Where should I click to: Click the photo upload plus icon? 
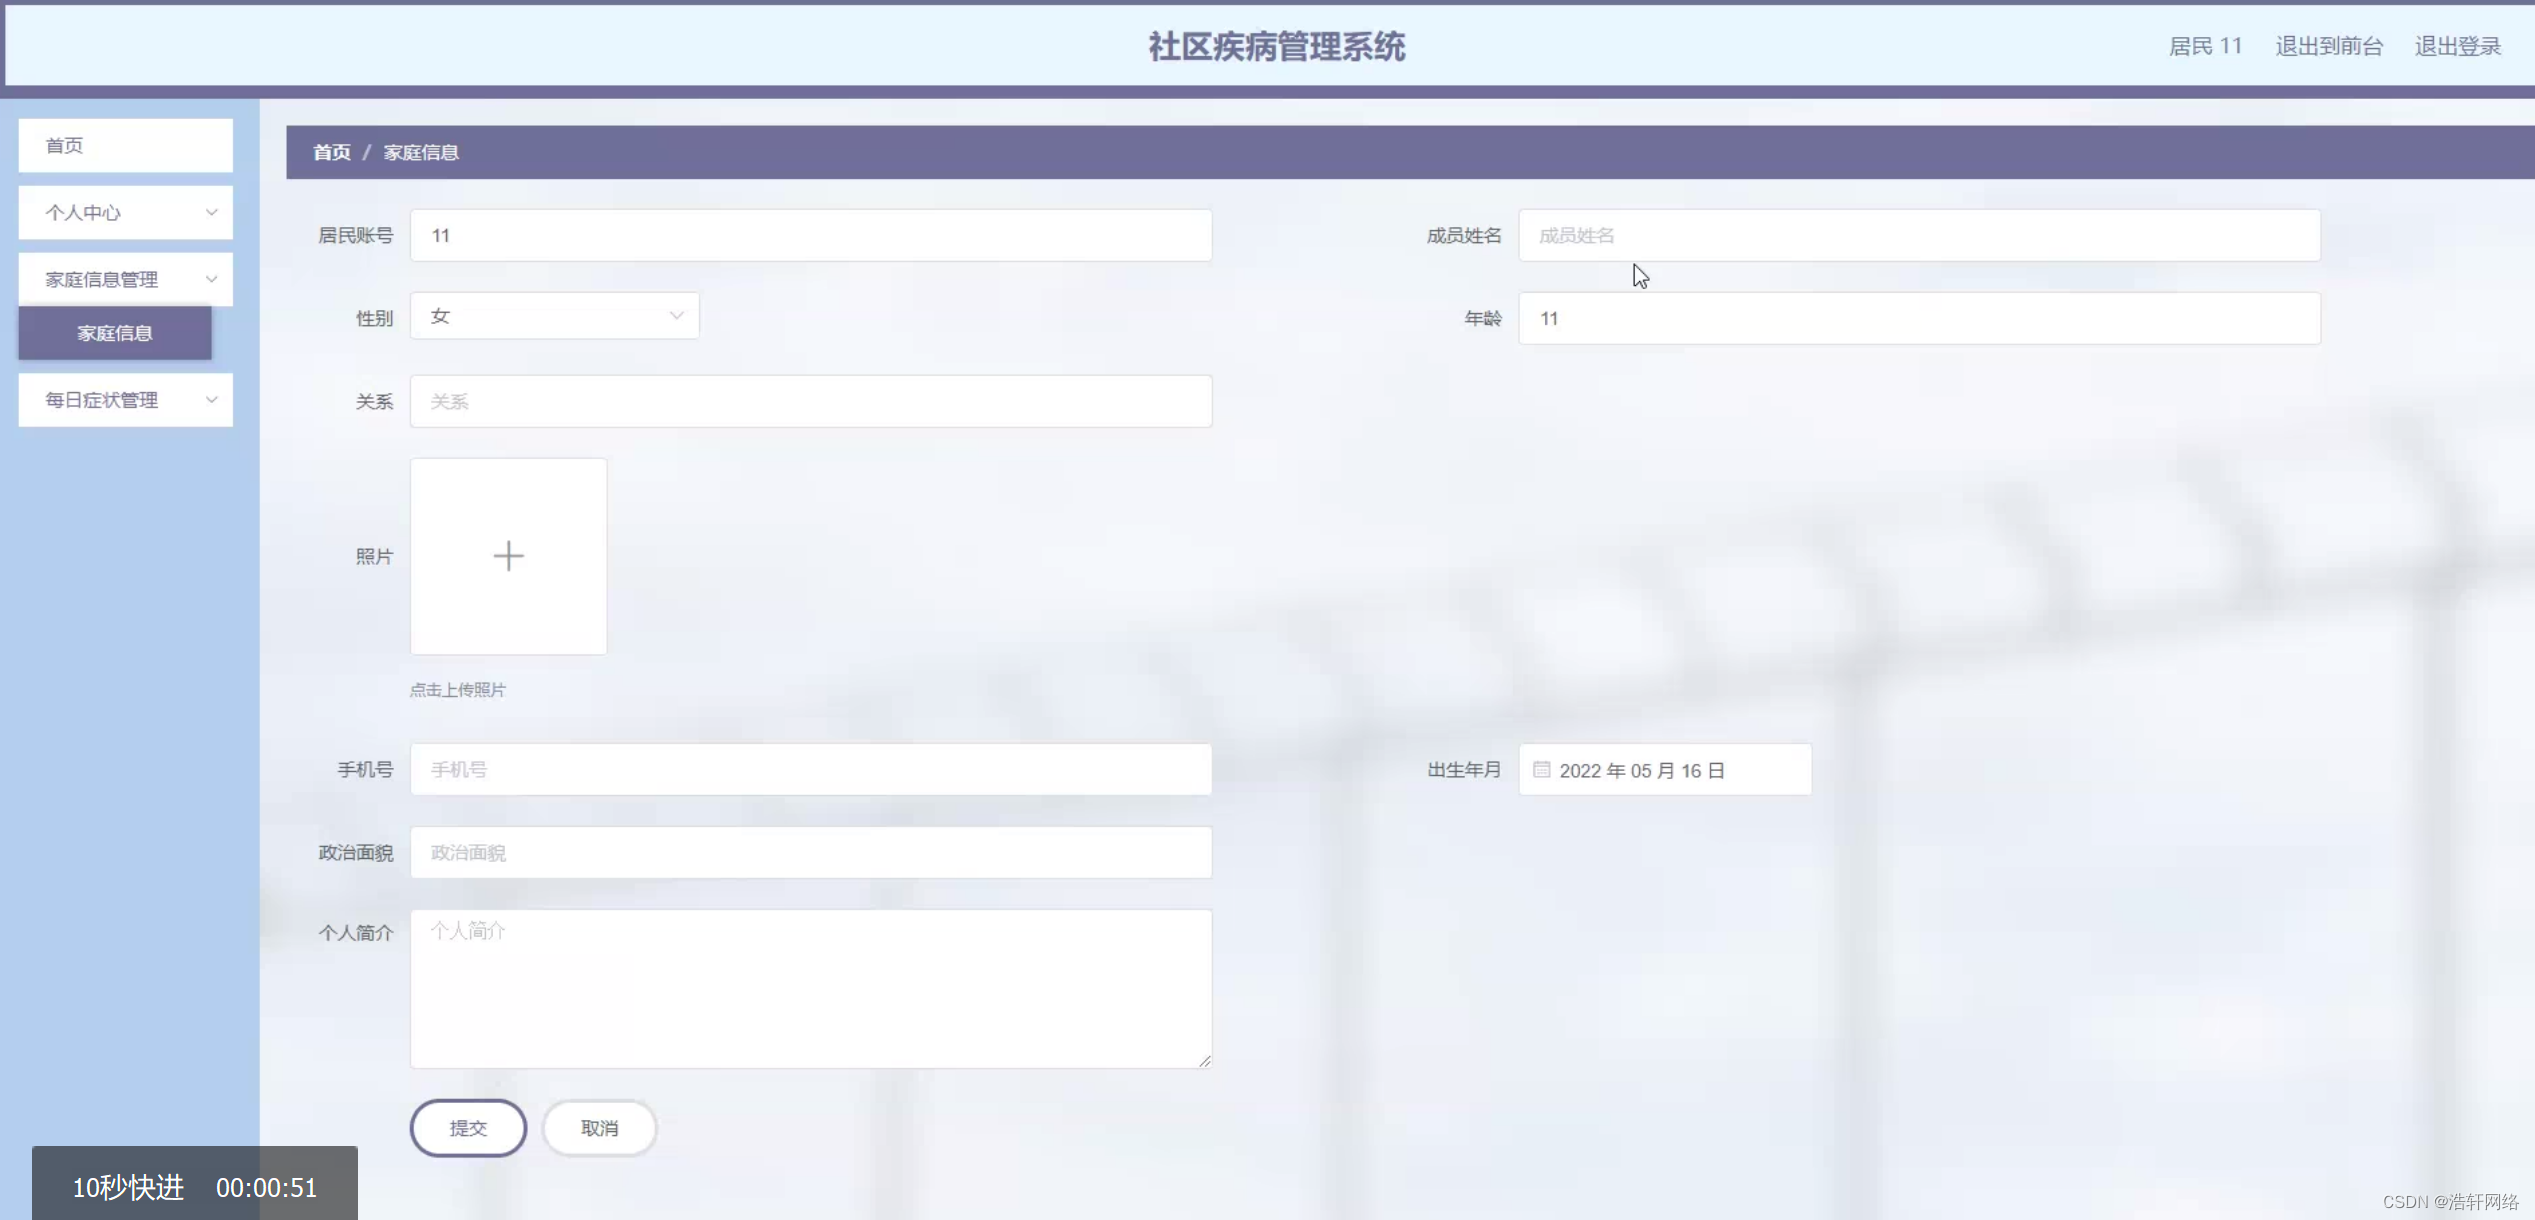click(508, 556)
